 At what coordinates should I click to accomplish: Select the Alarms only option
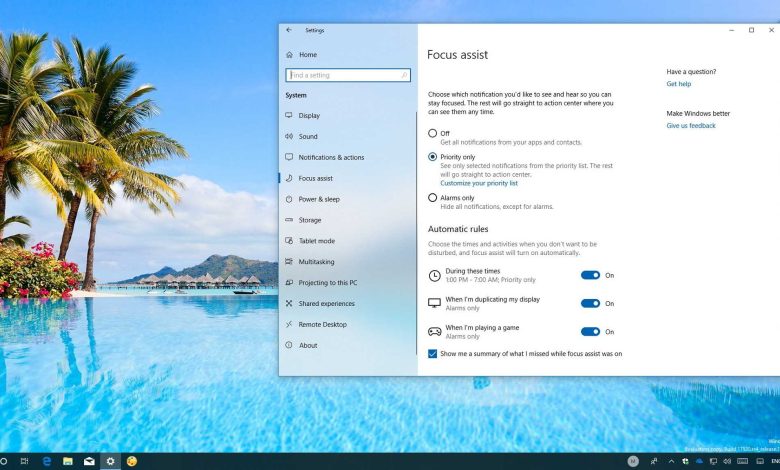[433, 198]
